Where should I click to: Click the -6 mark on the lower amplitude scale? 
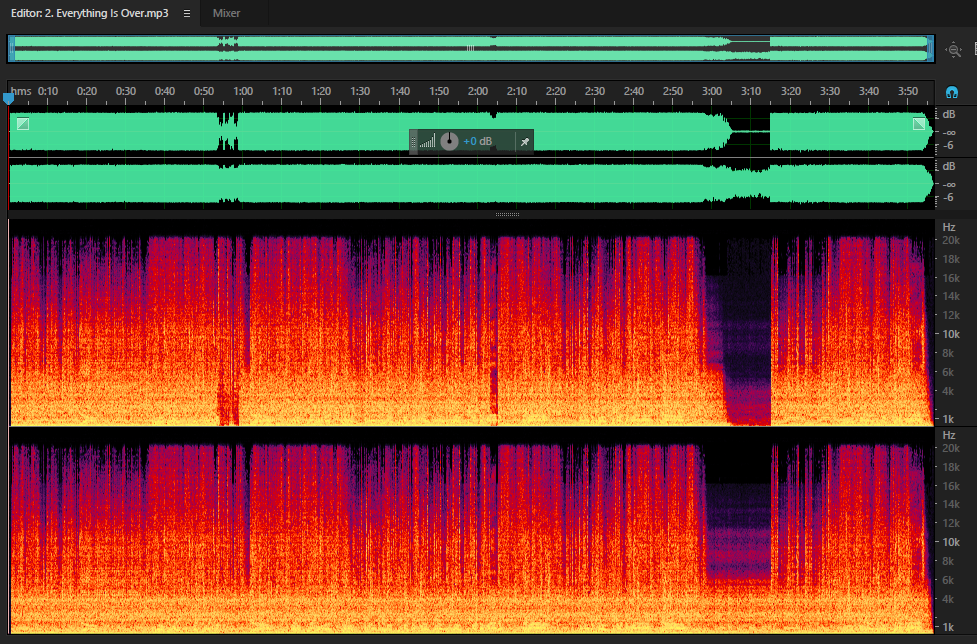948,197
